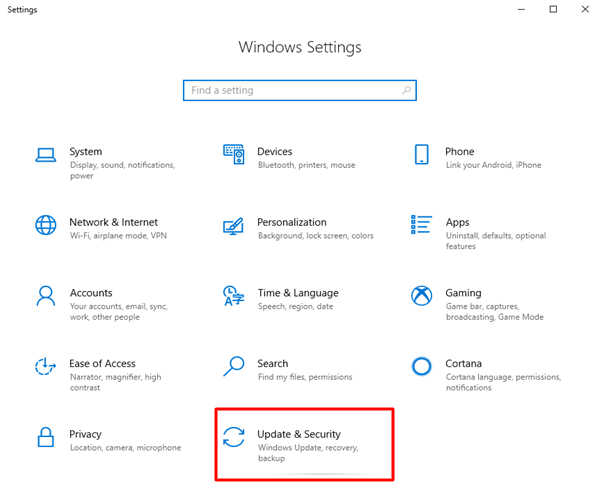Click the Gaming Xbox icon
The width and height of the screenshot is (600, 503).
422,296
